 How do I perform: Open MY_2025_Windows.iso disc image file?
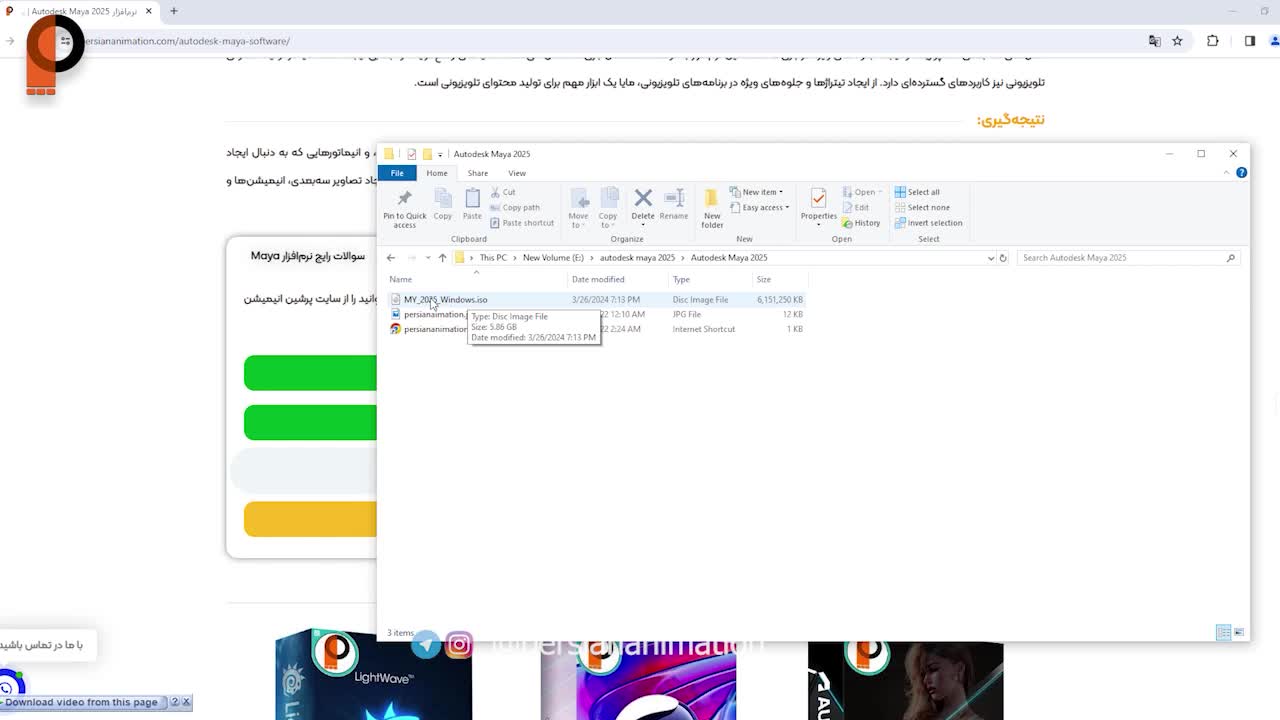click(x=445, y=299)
